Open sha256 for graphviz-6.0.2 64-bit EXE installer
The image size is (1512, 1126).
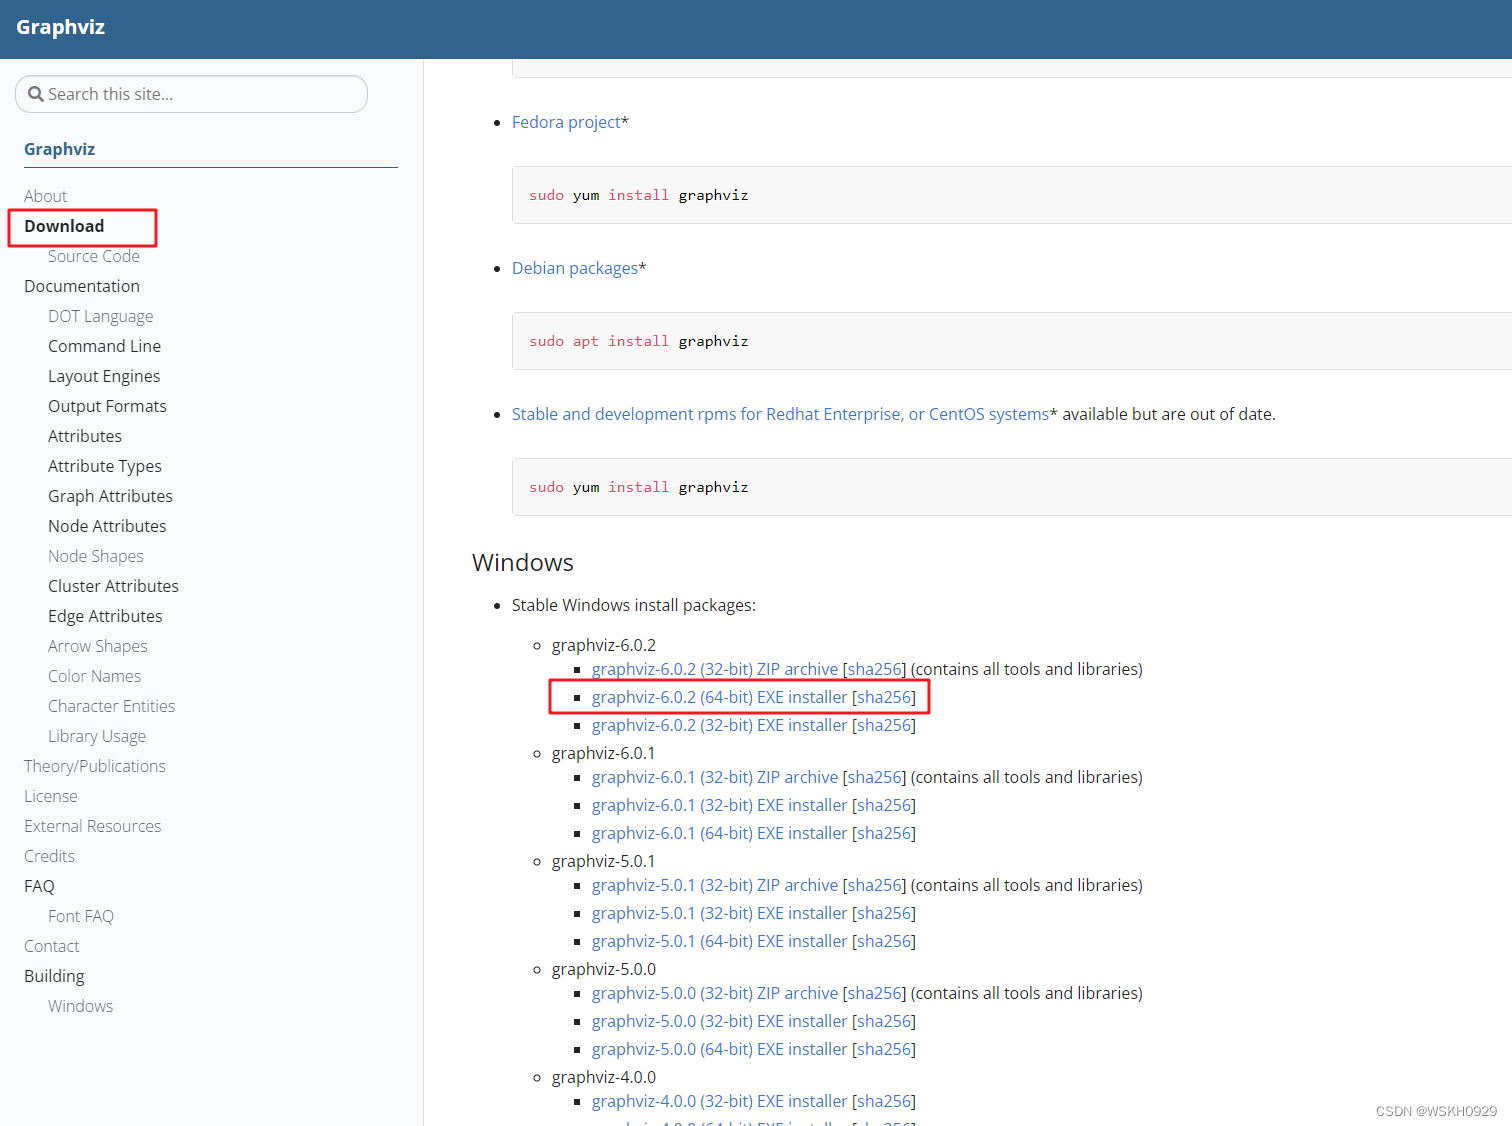coord(884,697)
